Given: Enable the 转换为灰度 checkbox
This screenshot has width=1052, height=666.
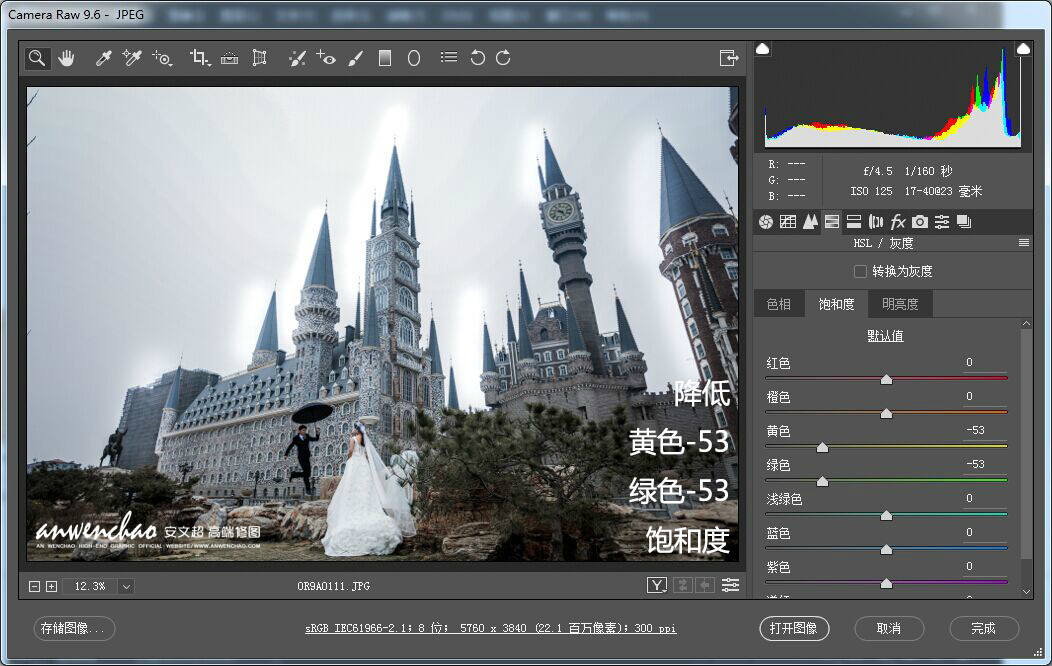Looking at the screenshot, I should coord(860,272).
